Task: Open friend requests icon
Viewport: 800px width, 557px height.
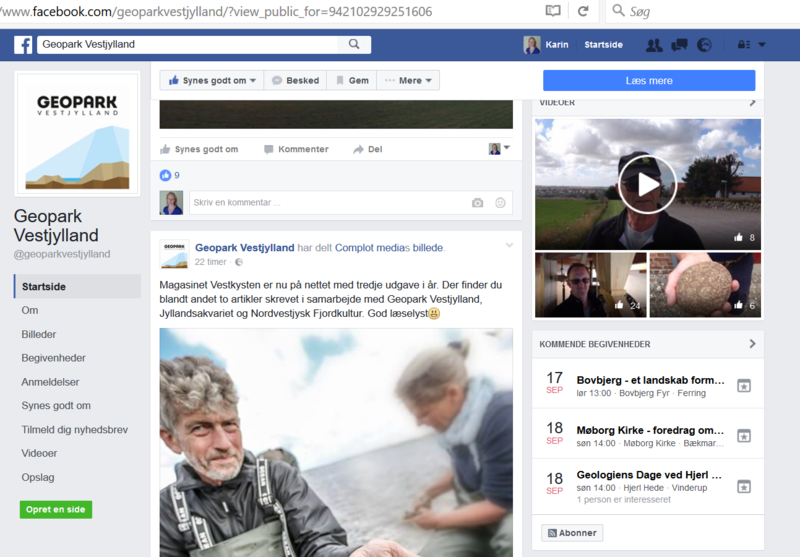Action: coord(654,45)
